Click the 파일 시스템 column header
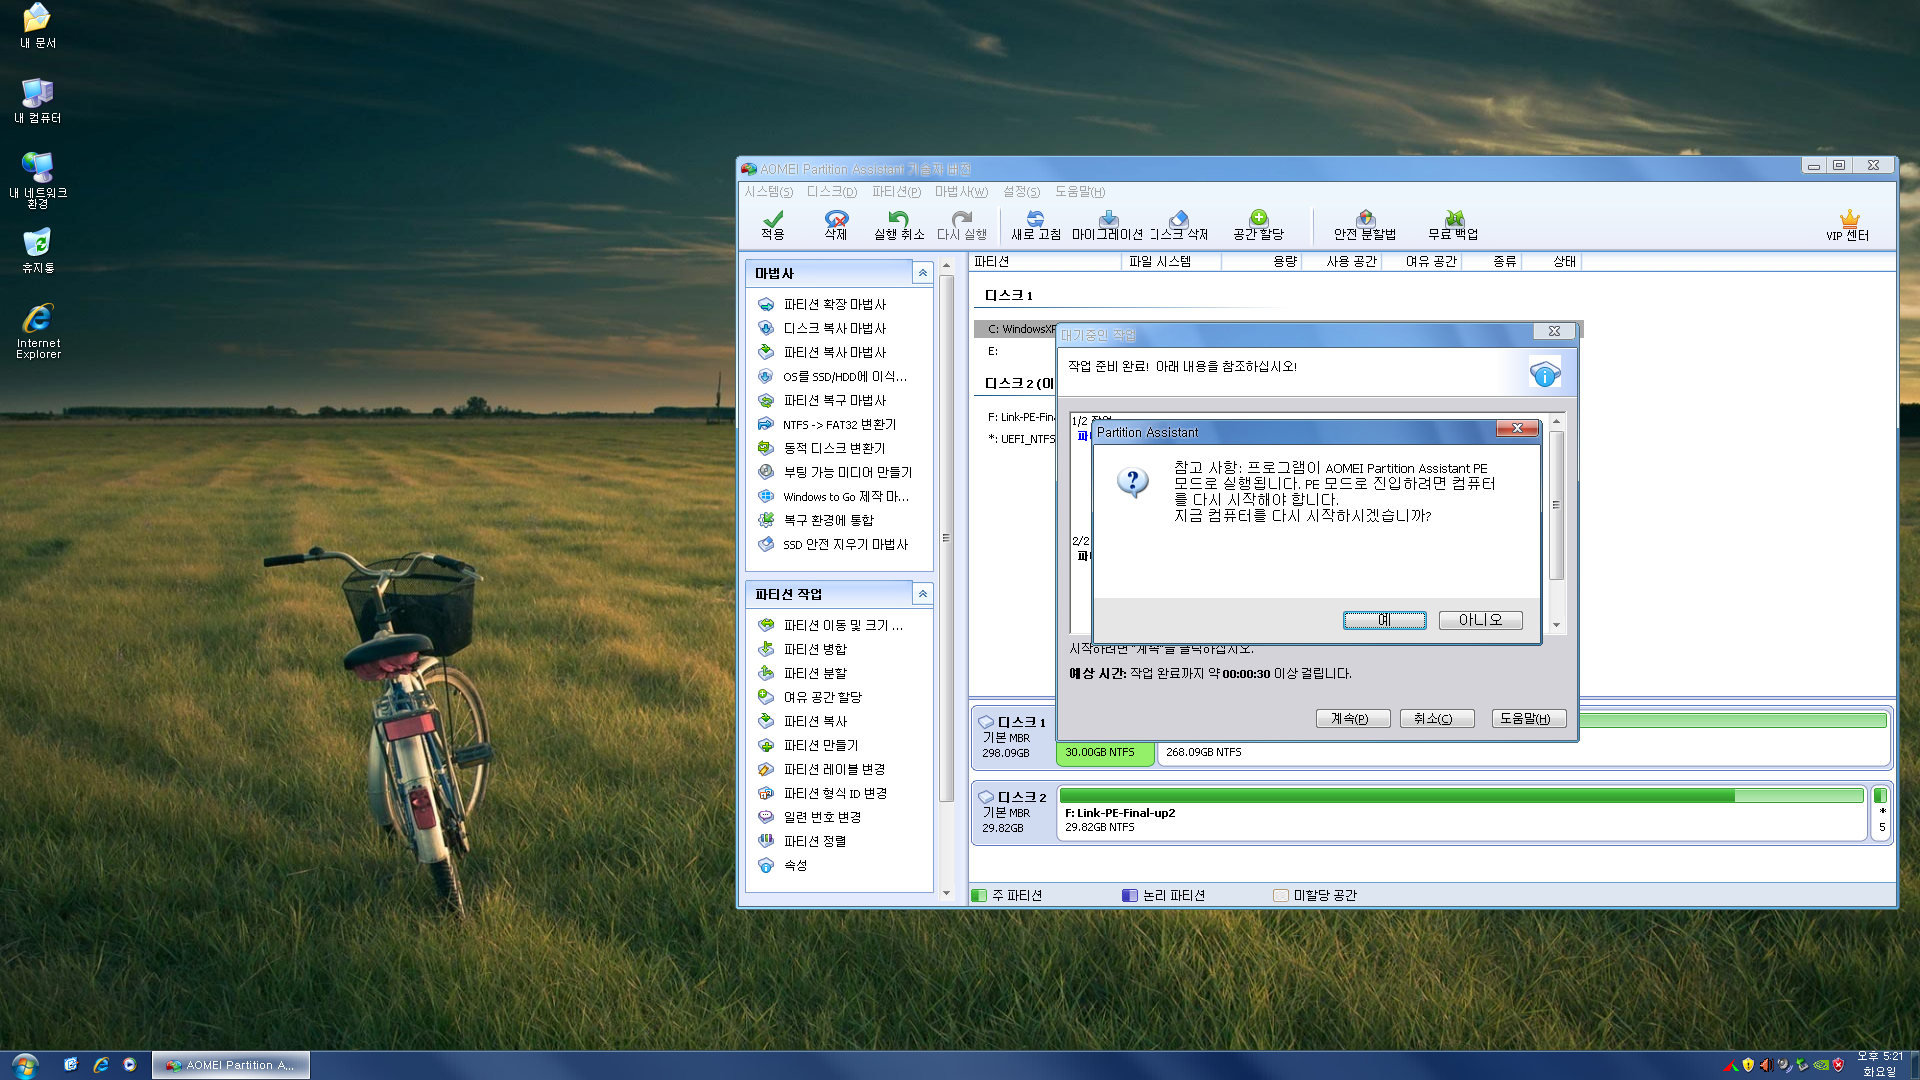Screen dimensions: 1920x1080 tap(1170, 262)
